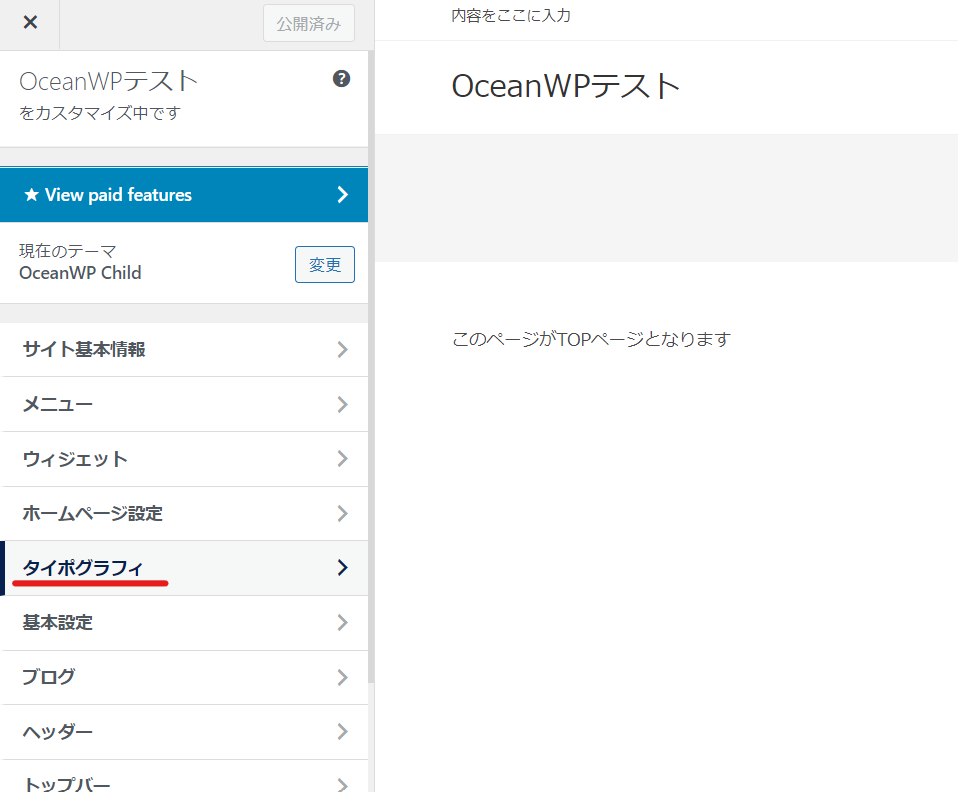Click the ブログ chevron icon

343,677
